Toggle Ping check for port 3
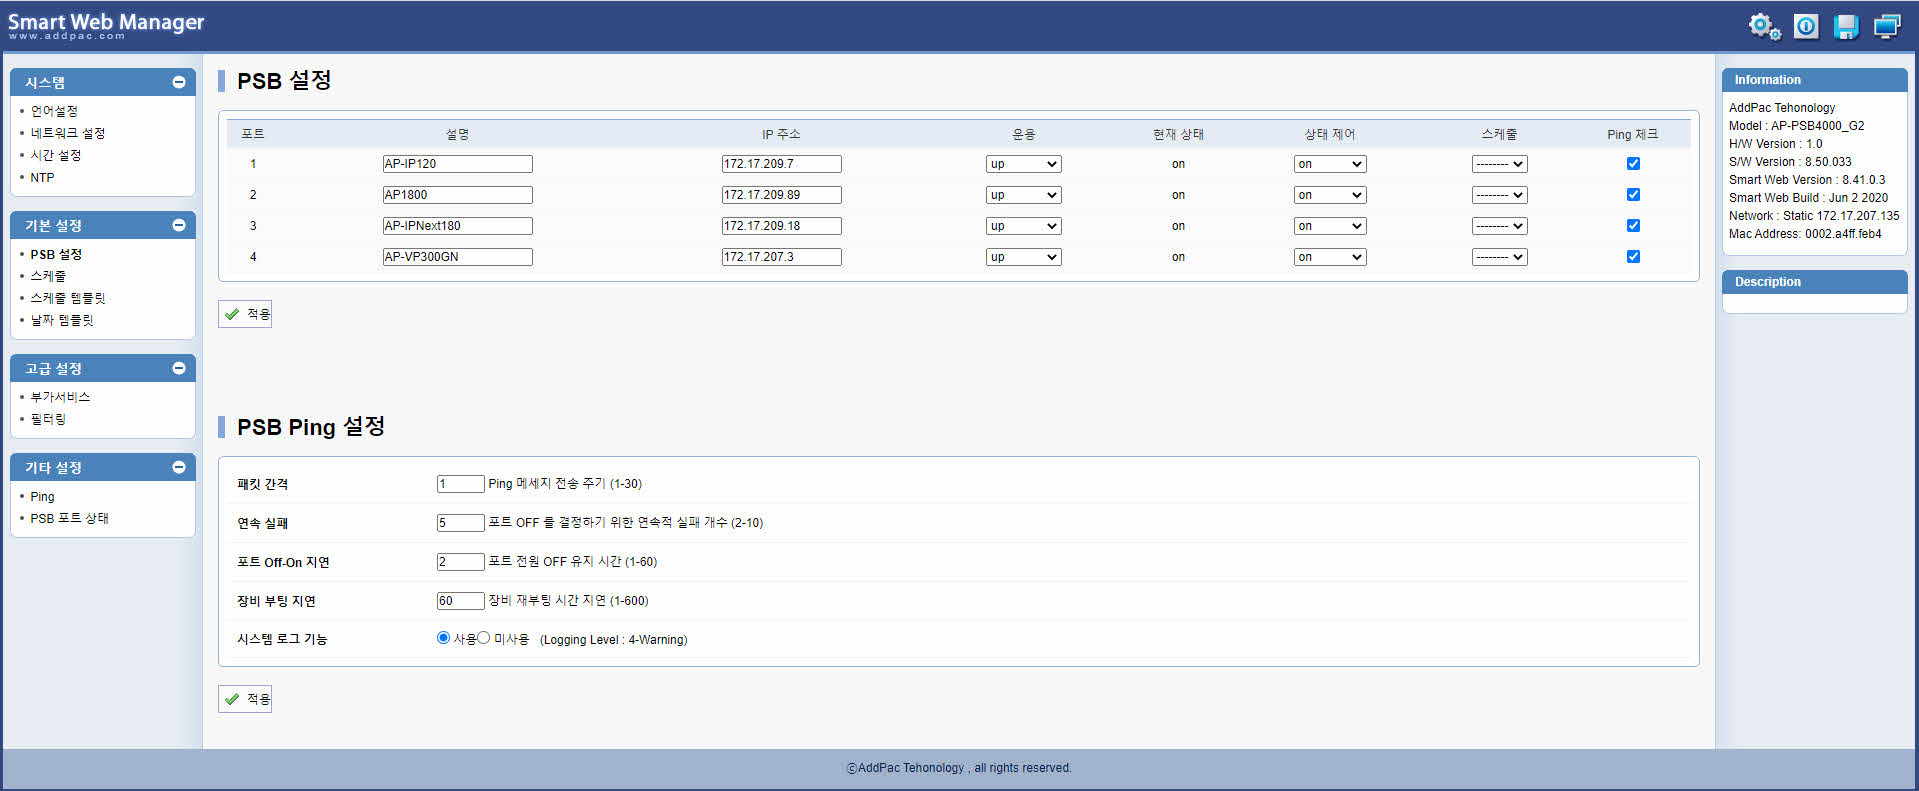1919x791 pixels. [x=1633, y=226]
